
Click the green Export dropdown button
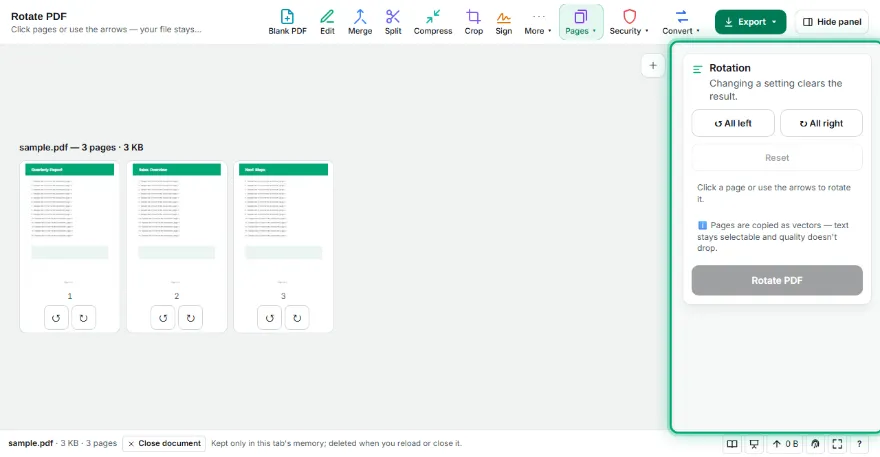coord(750,22)
